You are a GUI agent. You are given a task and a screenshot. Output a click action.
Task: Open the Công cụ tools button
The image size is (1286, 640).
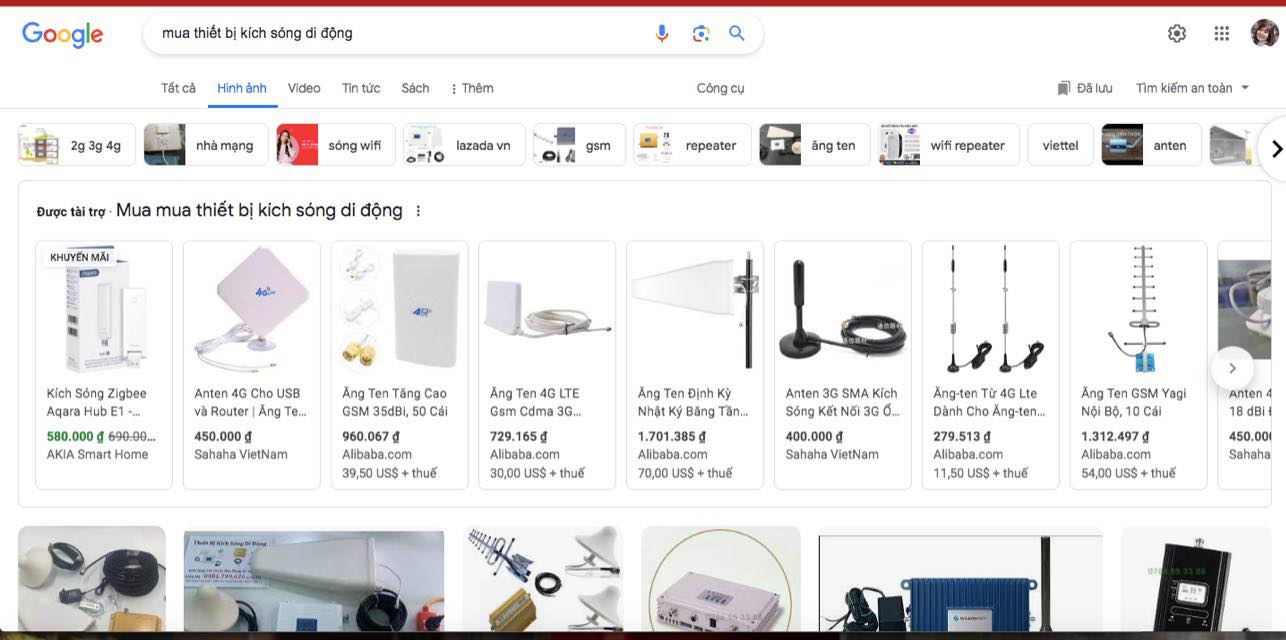(720, 88)
